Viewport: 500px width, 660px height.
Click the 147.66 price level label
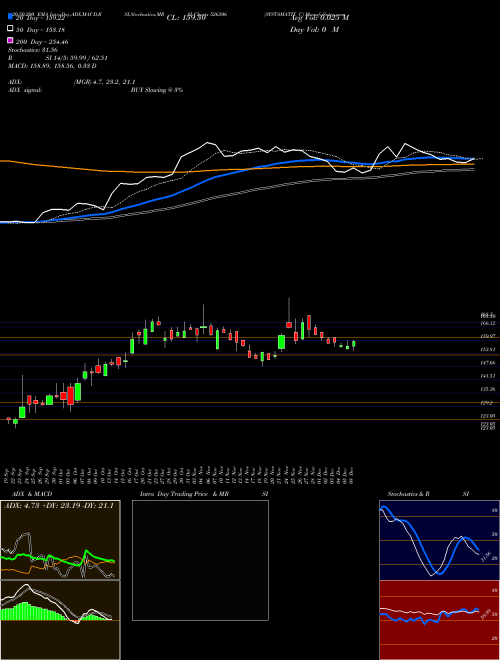point(488,362)
